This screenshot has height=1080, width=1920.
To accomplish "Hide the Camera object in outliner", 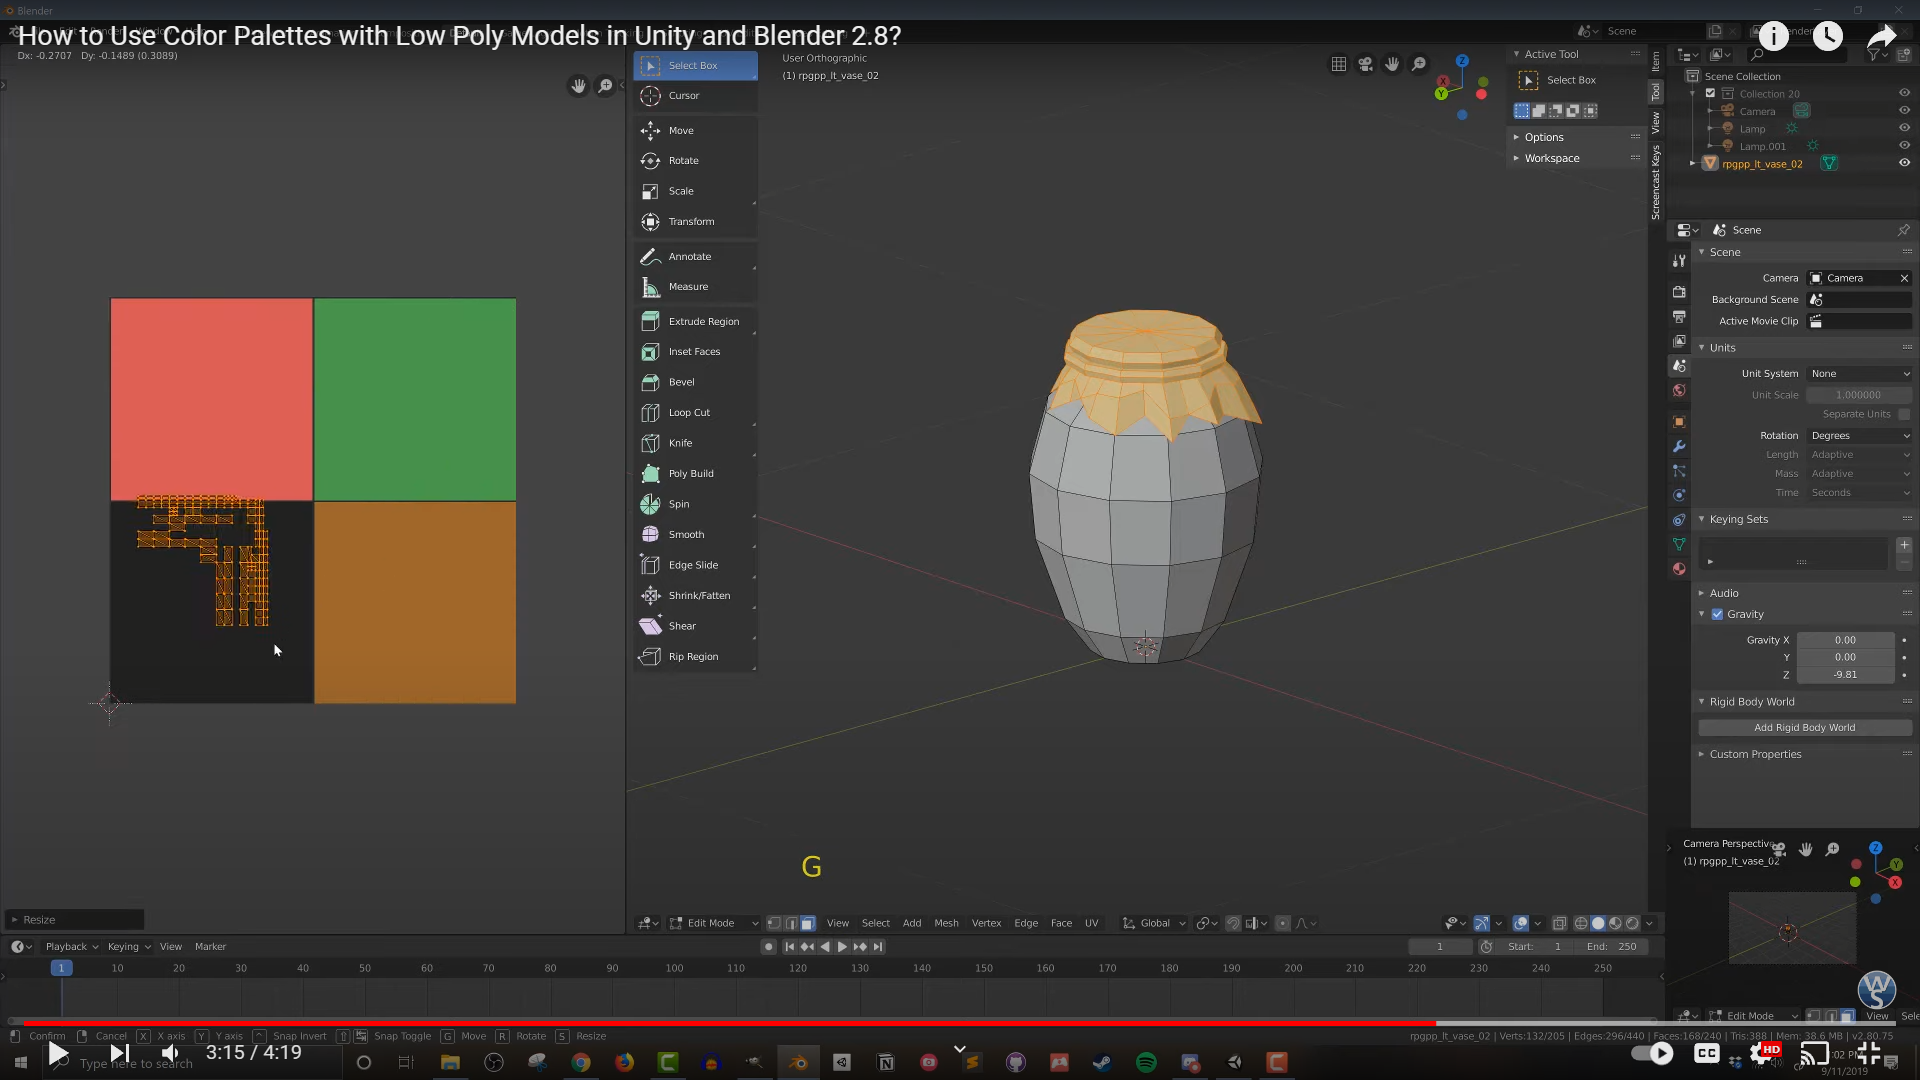I will [1904, 111].
